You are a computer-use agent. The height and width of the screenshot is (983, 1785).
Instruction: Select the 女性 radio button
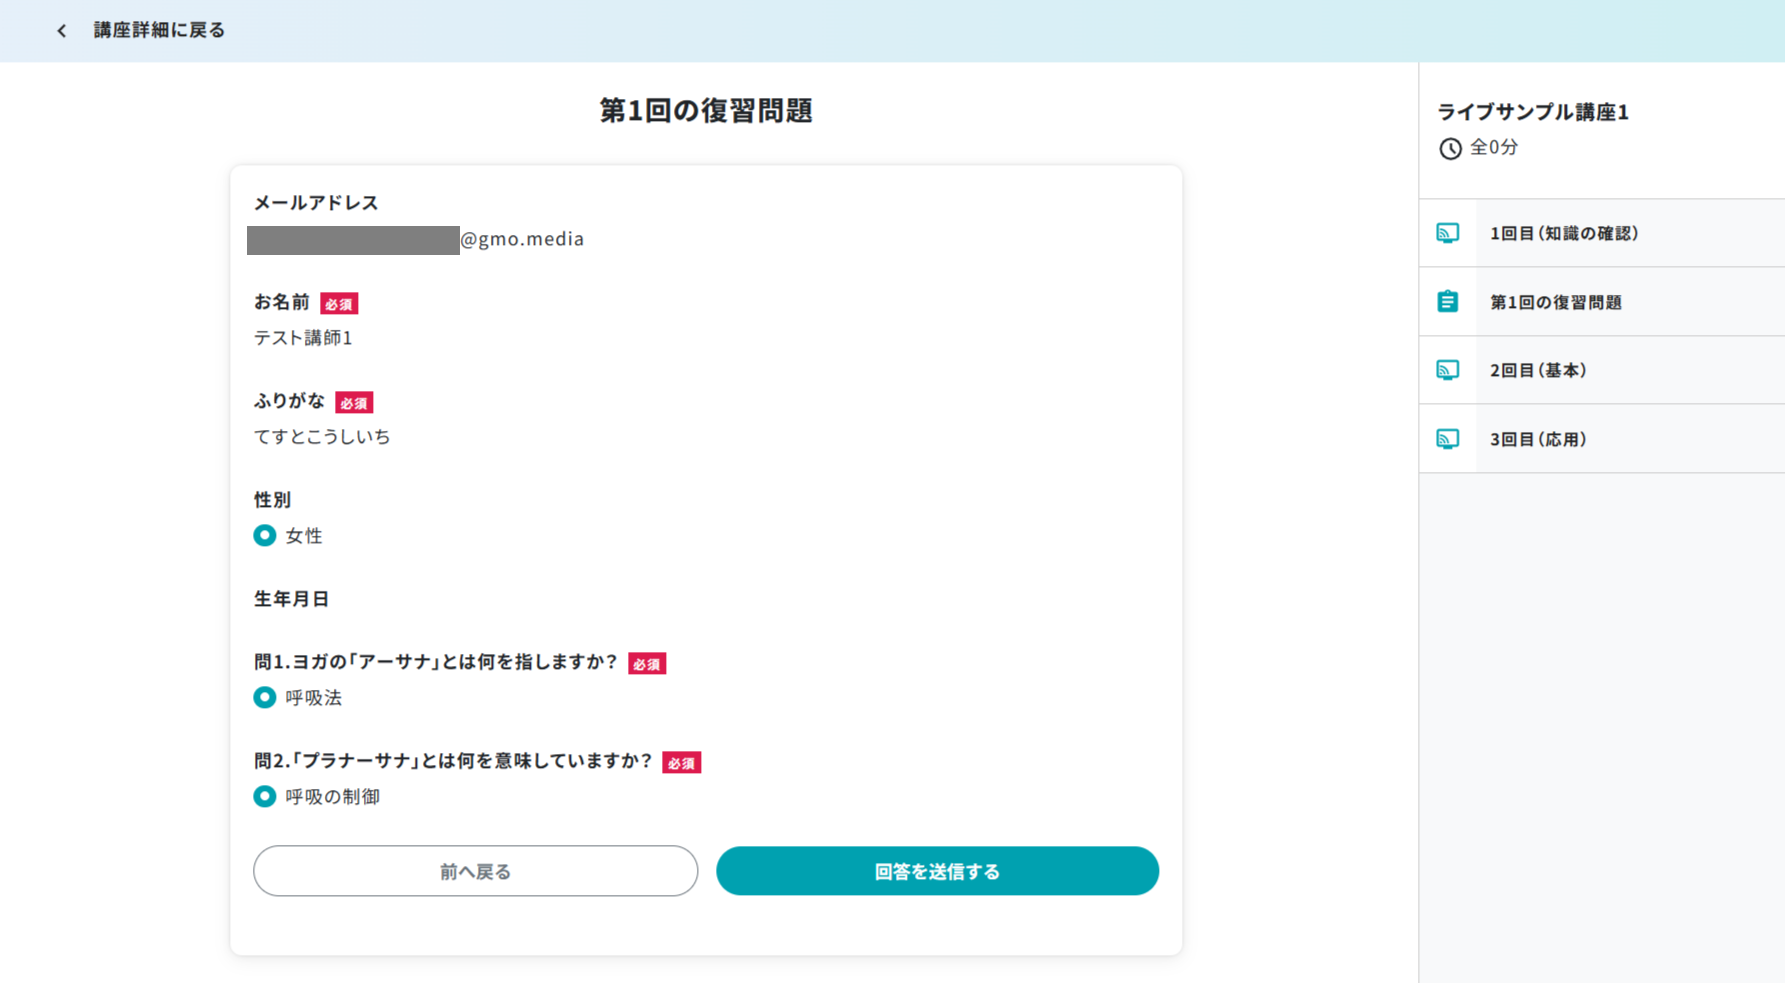[x=265, y=536]
